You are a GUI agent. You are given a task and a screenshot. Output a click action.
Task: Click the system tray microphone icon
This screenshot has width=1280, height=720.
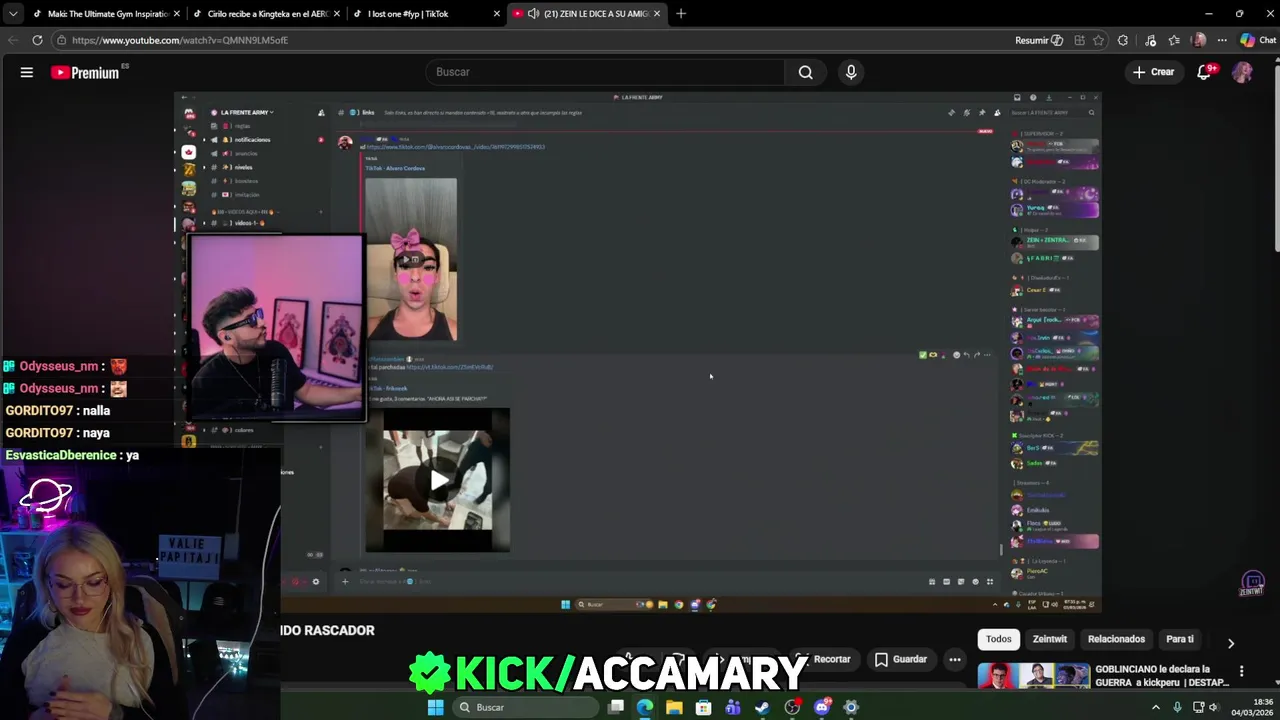click(1177, 707)
